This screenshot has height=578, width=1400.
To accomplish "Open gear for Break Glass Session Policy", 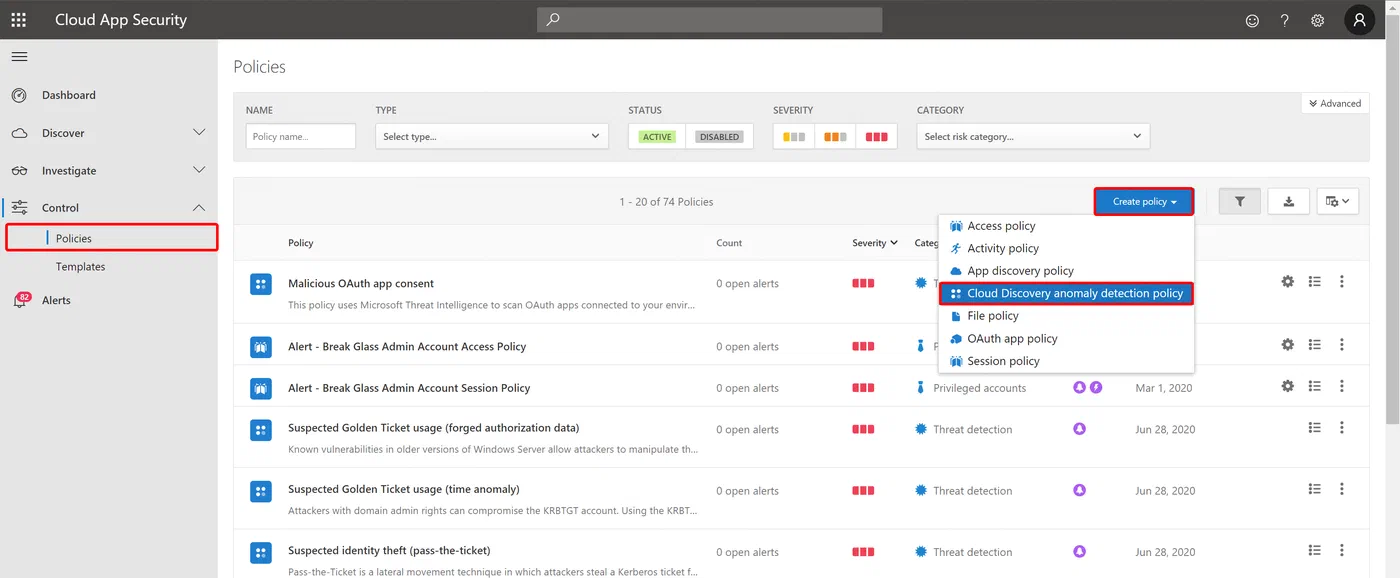I will pos(1288,386).
